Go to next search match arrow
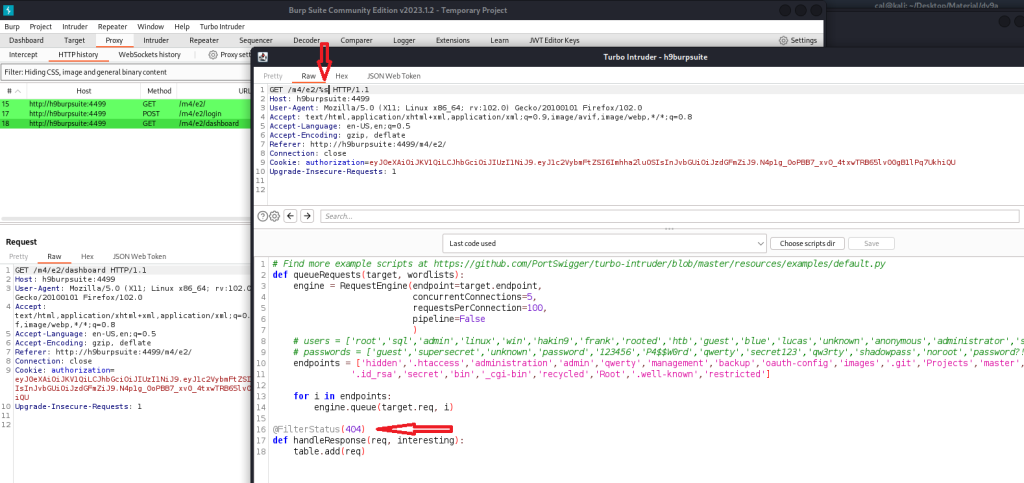Screen dimensions: 1024x483 (307, 216)
